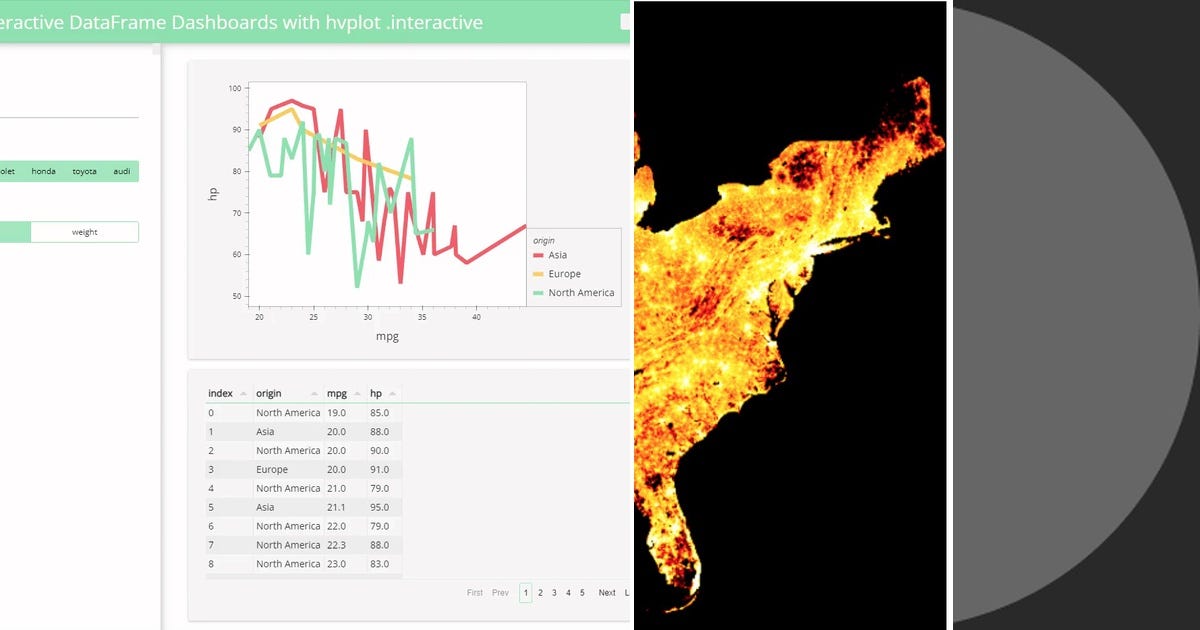This screenshot has height=630, width=1200.
Task: Click the First pagination link
Action: (475, 592)
